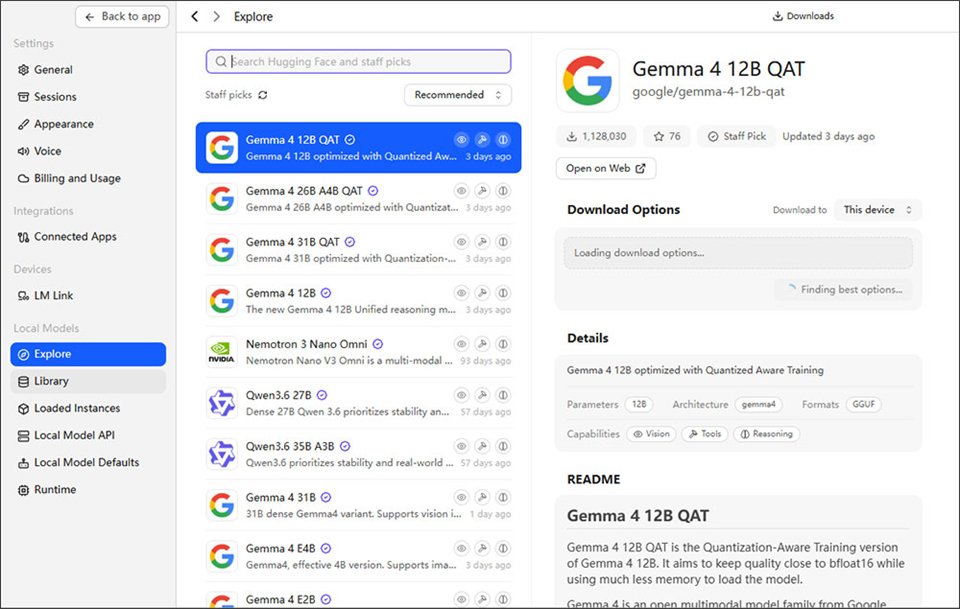960x609 pixels.
Task: Open the Runtime page
Action: [x=88, y=490]
